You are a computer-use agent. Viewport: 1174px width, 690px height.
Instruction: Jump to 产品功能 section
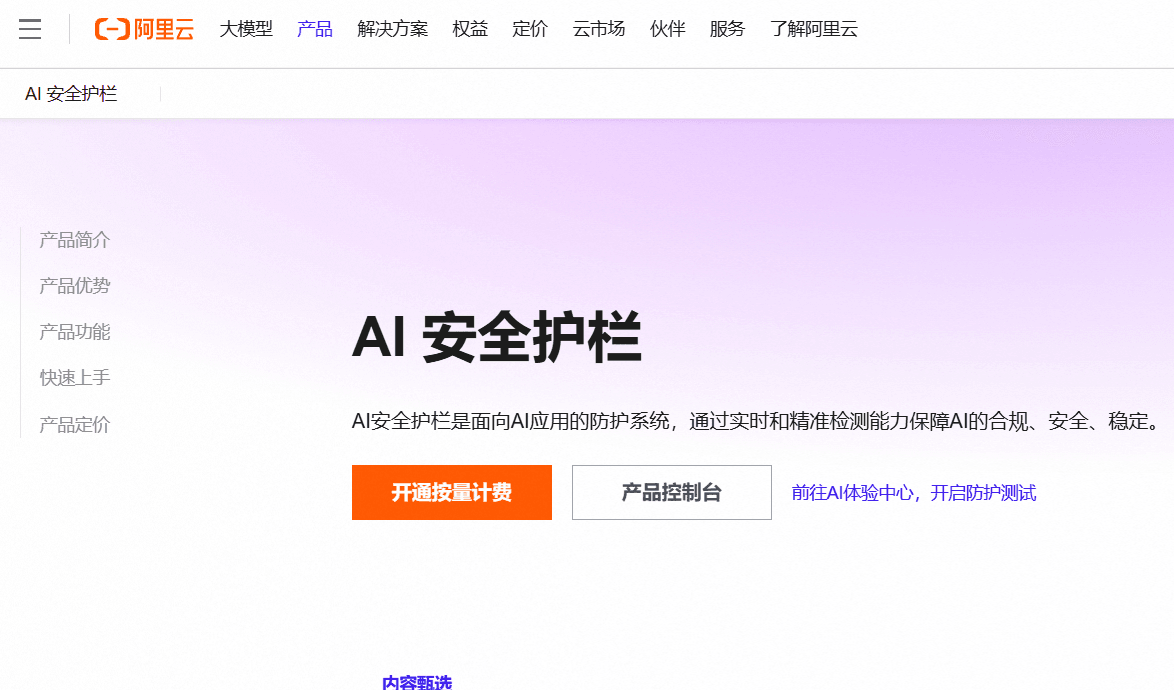click(75, 332)
